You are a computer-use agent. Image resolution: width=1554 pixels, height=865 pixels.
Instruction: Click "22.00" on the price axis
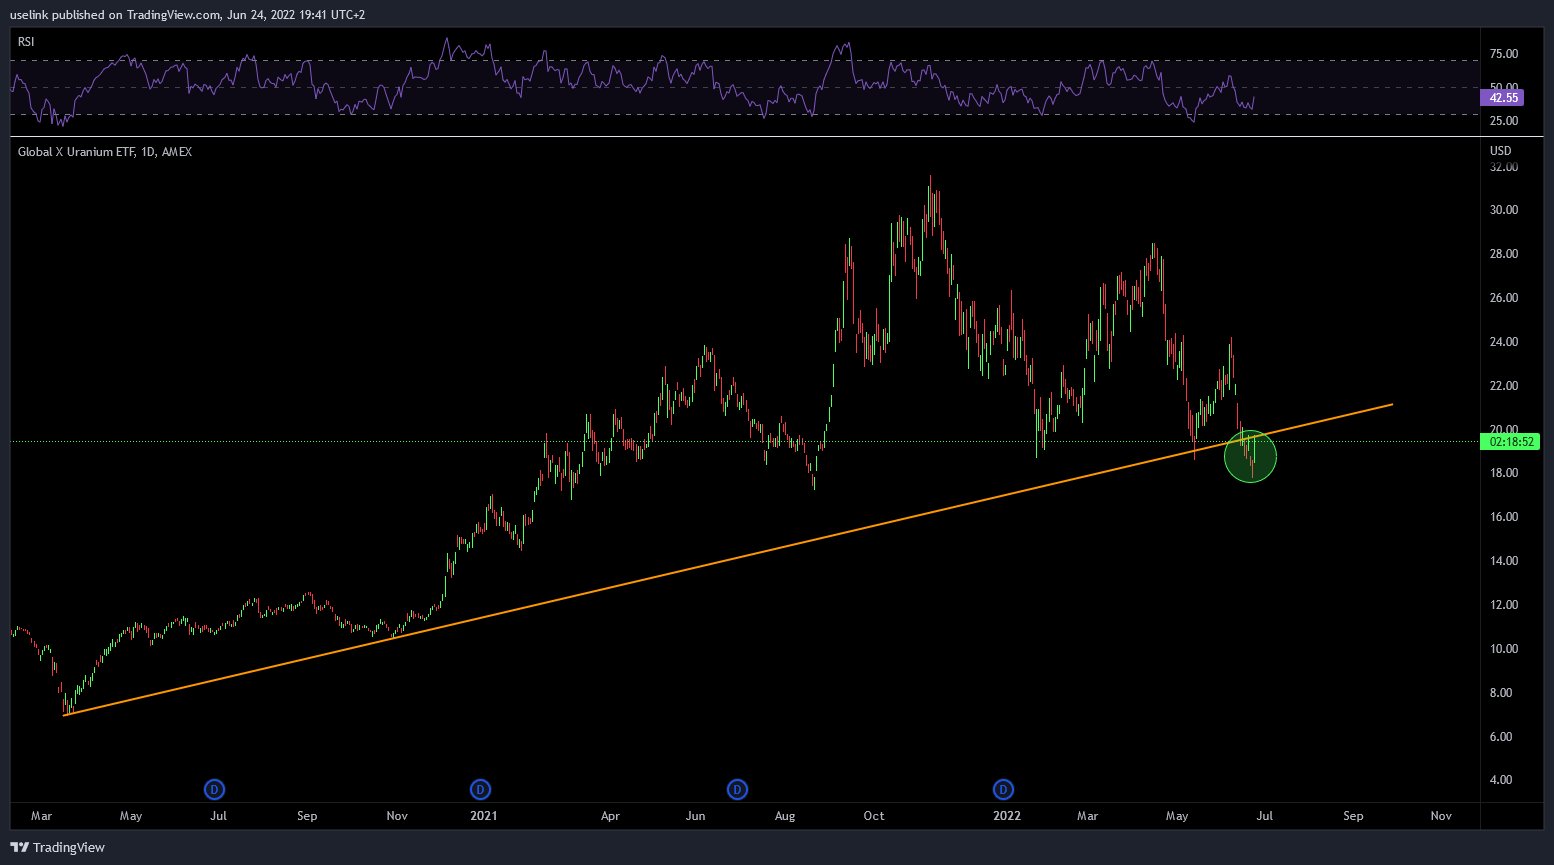click(x=1503, y=386)
